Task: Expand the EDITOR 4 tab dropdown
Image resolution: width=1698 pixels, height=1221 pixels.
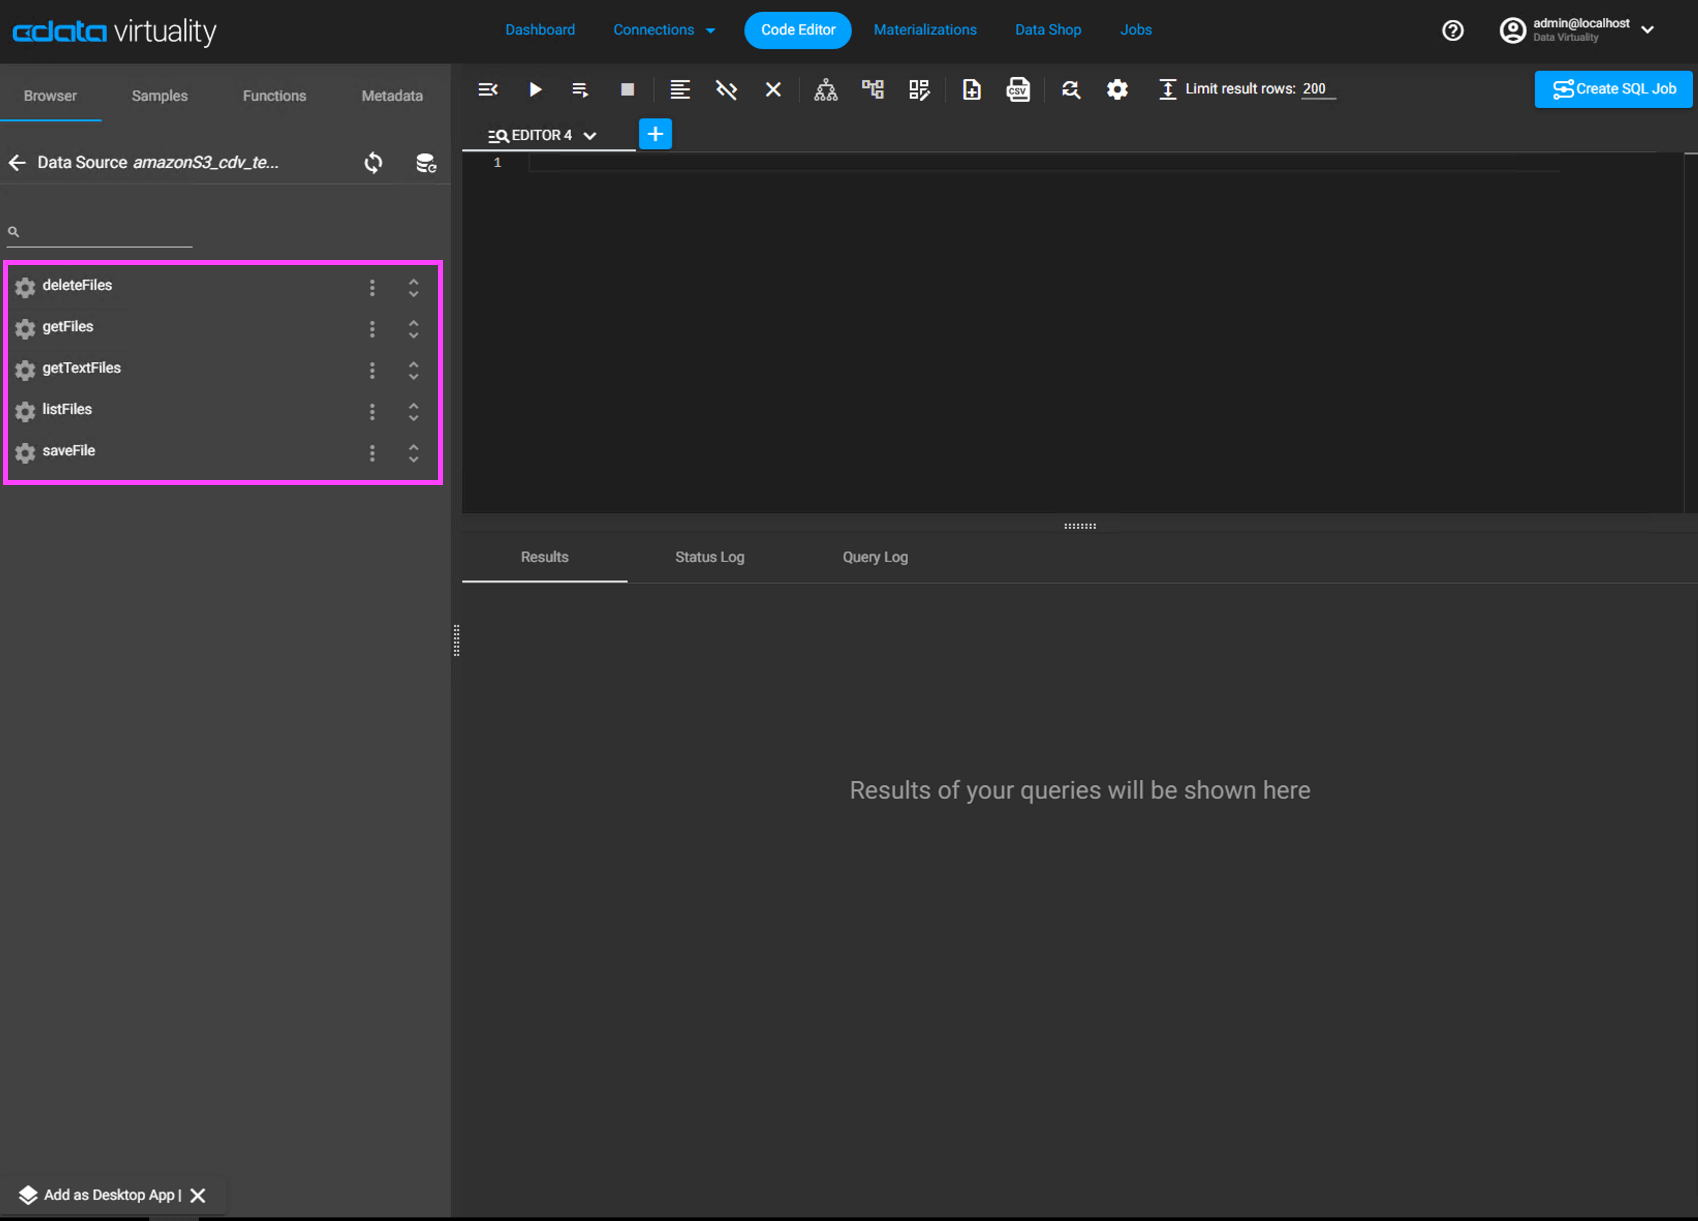Action: coord(590,136)
